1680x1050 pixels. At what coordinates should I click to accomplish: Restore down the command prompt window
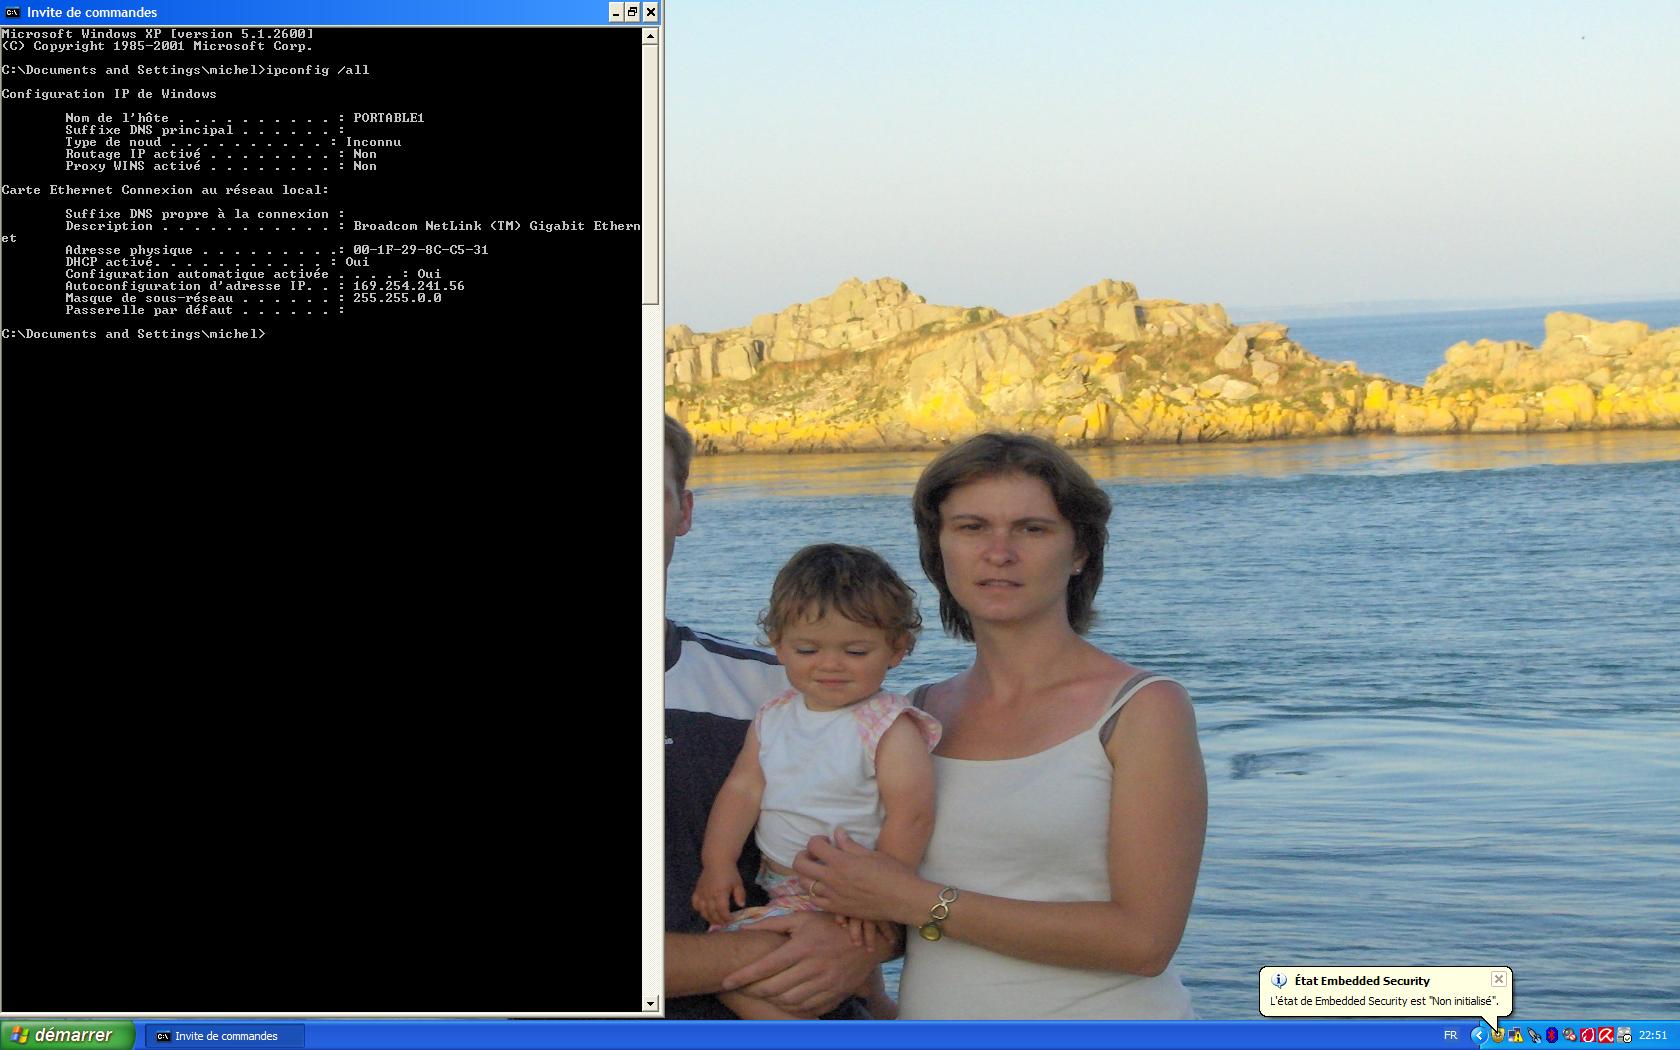tap(632, 12)
